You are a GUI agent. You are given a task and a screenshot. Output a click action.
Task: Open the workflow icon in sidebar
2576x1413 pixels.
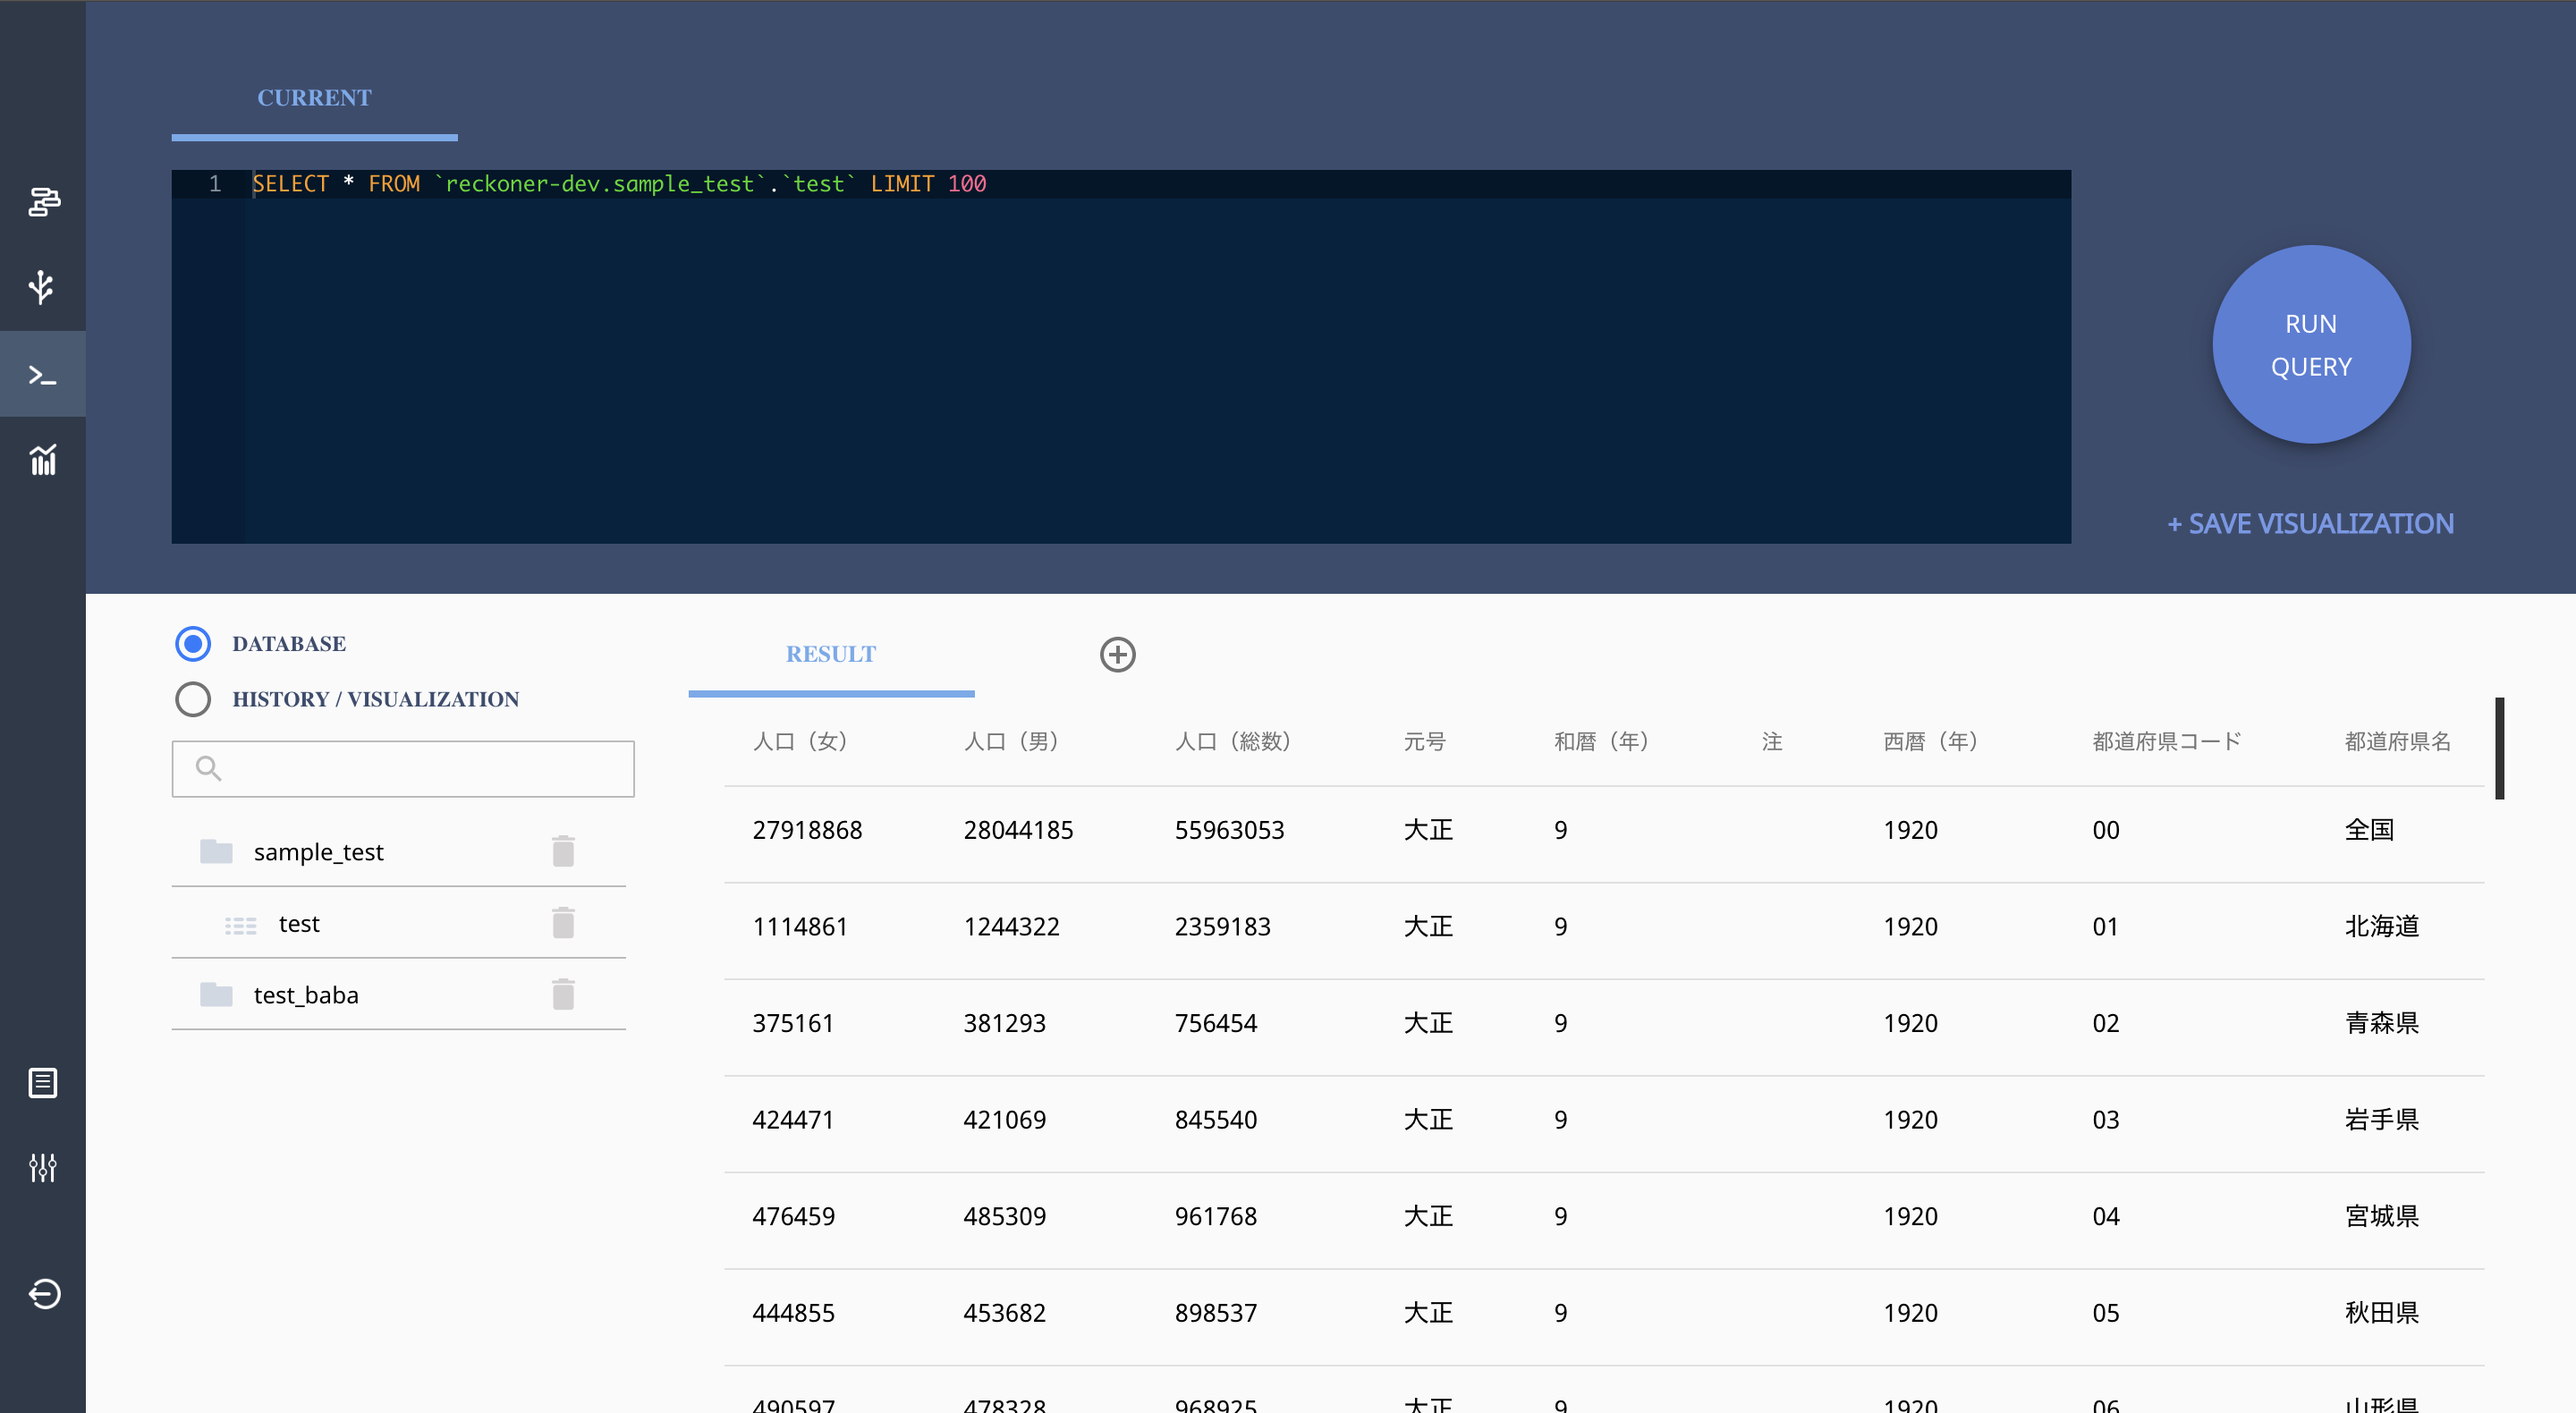click(43, 203)
